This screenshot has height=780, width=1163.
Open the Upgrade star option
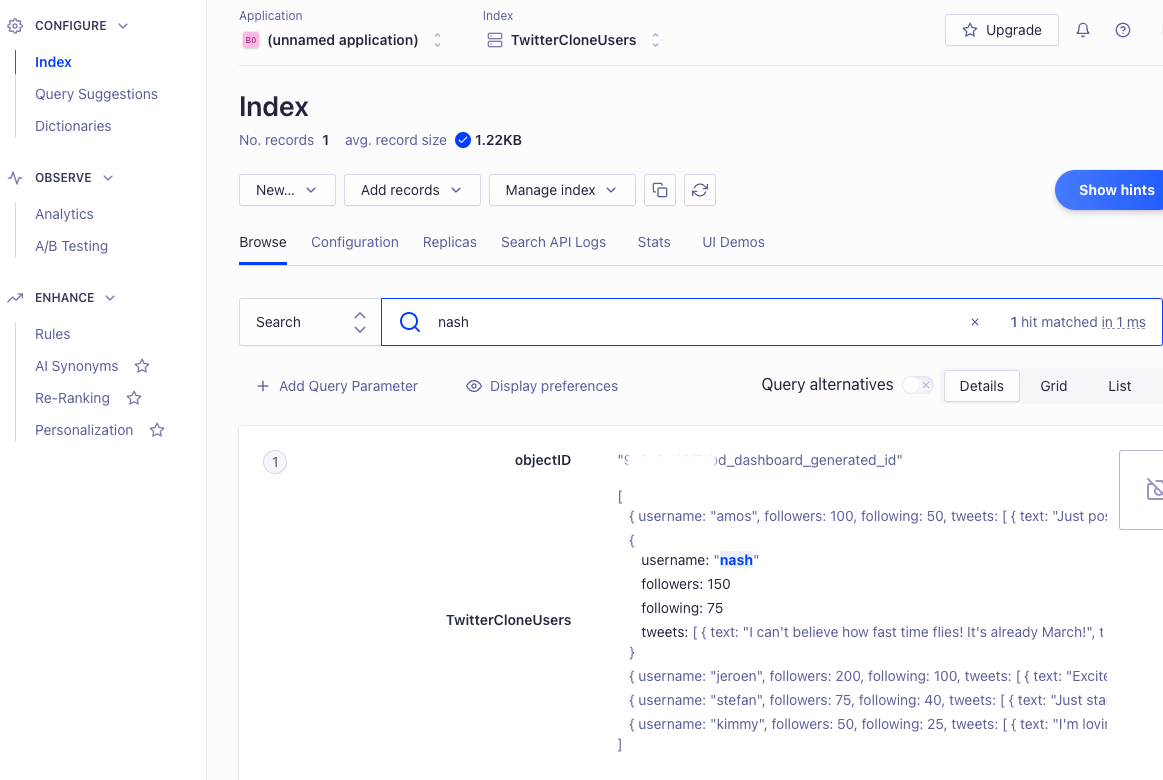point(1000,30)
